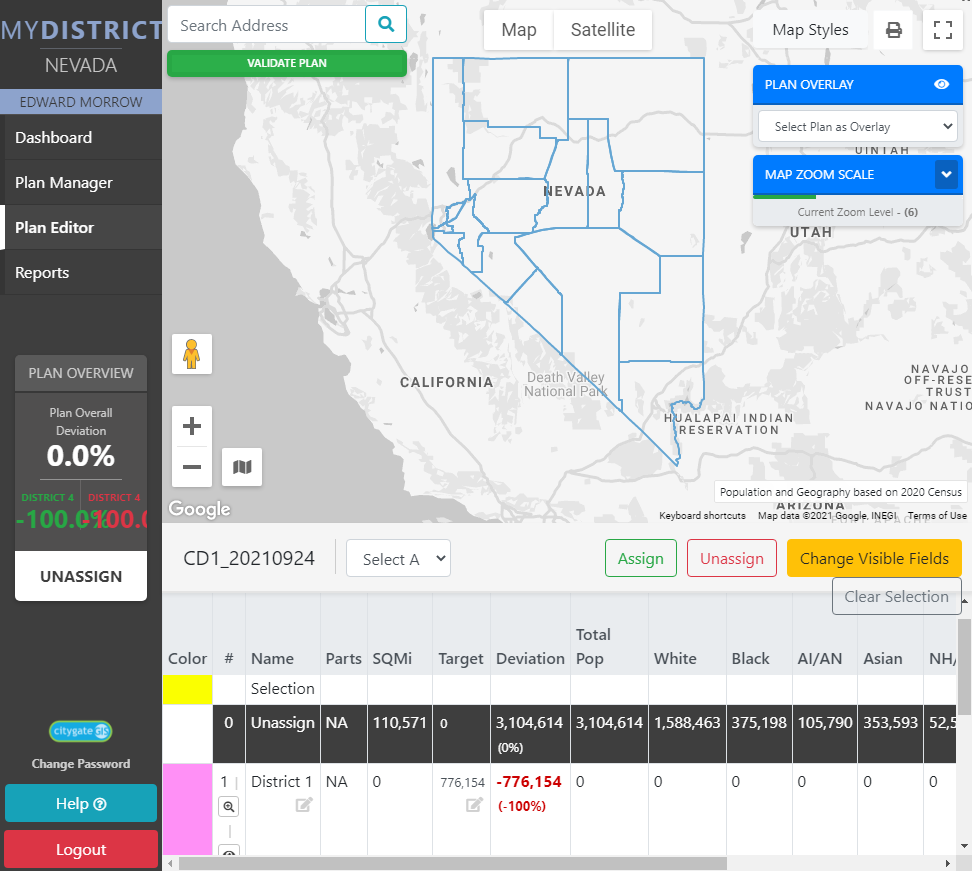Click the Street View pegman icon

point(192,354)
